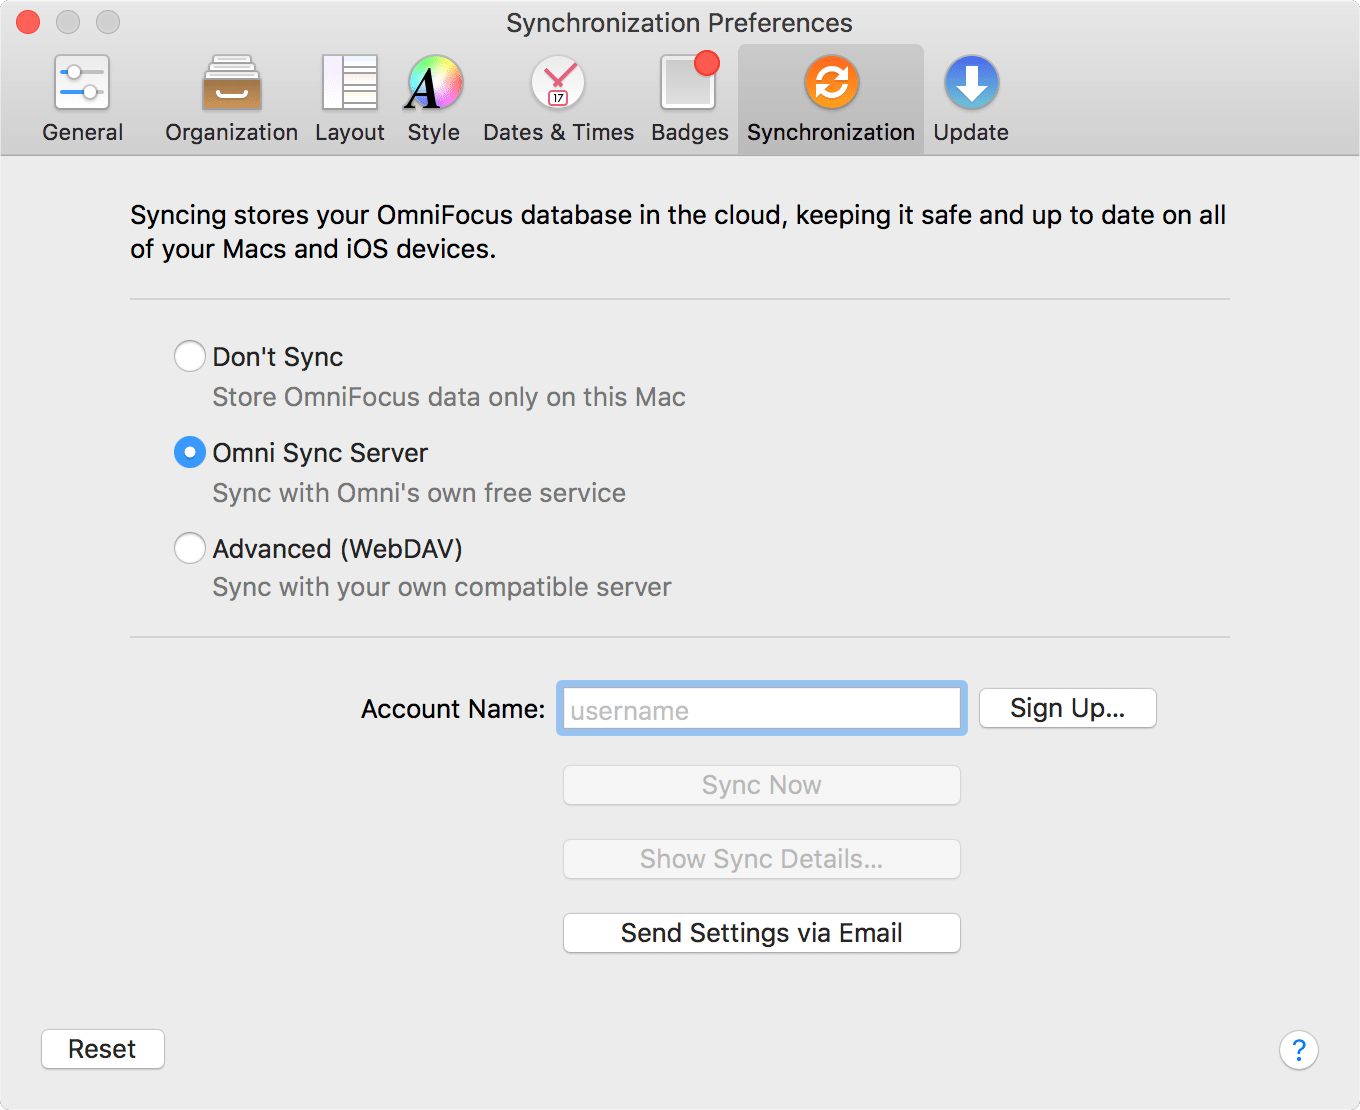This screenshot has width=1360, height=1110.
Task: Click the 'Sync with Omni's own free service' text
Action: pyautogui.click(x=419, y=493)
